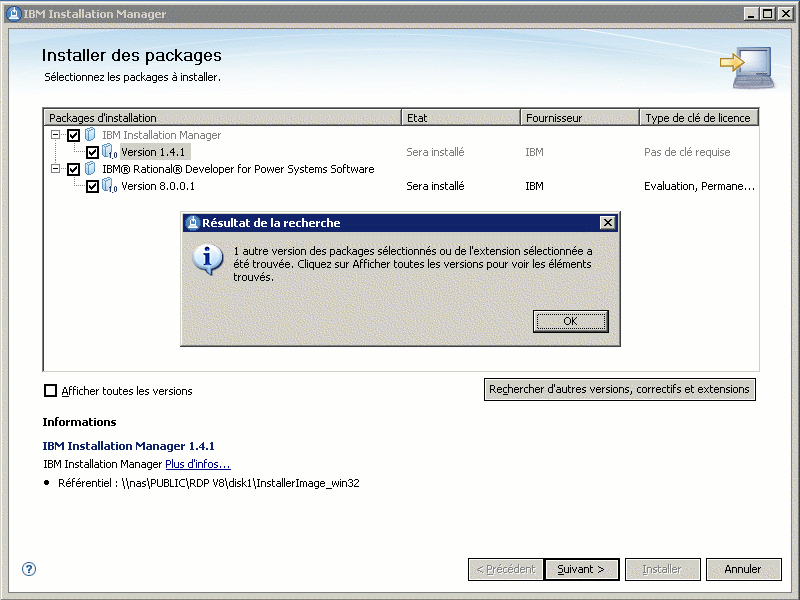Click the Rational Developer package icon

90,168
